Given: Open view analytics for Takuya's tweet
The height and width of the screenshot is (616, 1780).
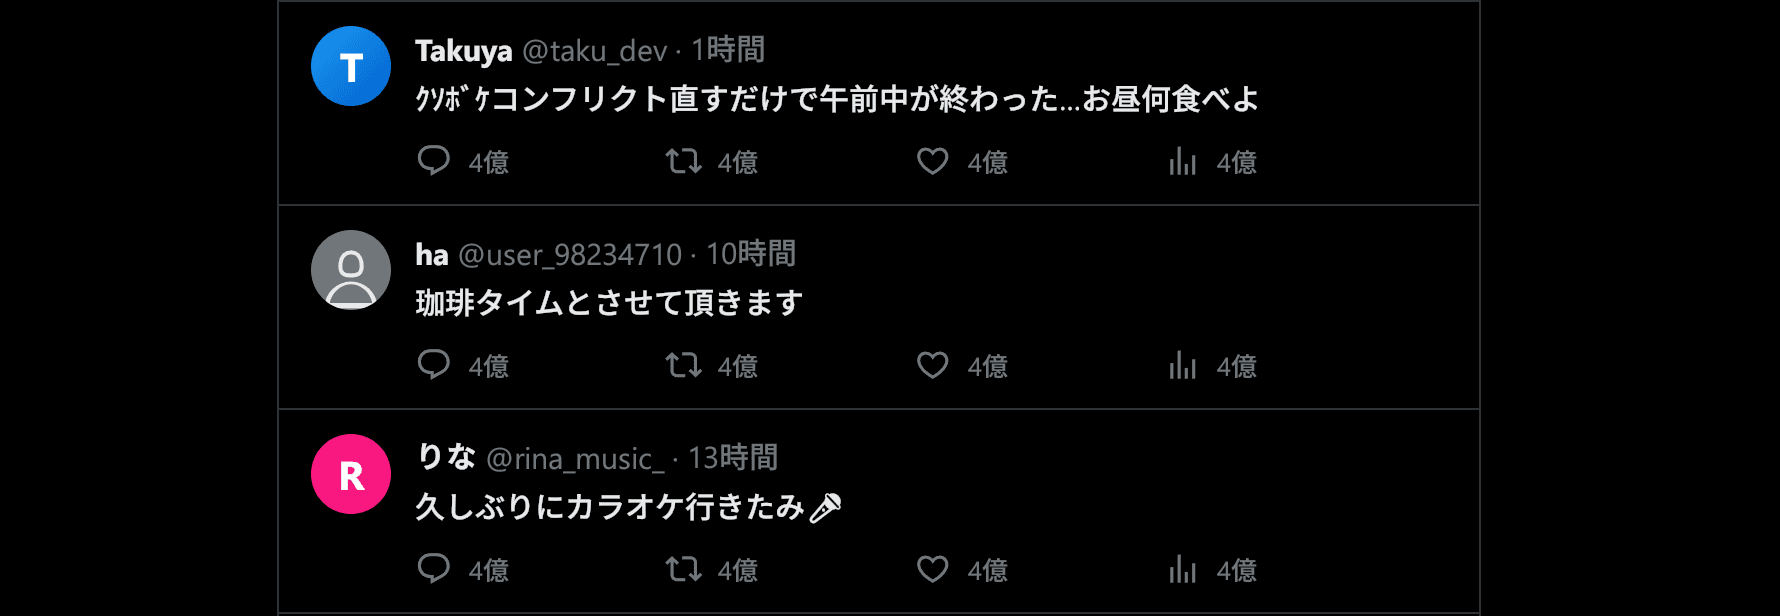Looking at the screenshot, I should (1183, 161).
